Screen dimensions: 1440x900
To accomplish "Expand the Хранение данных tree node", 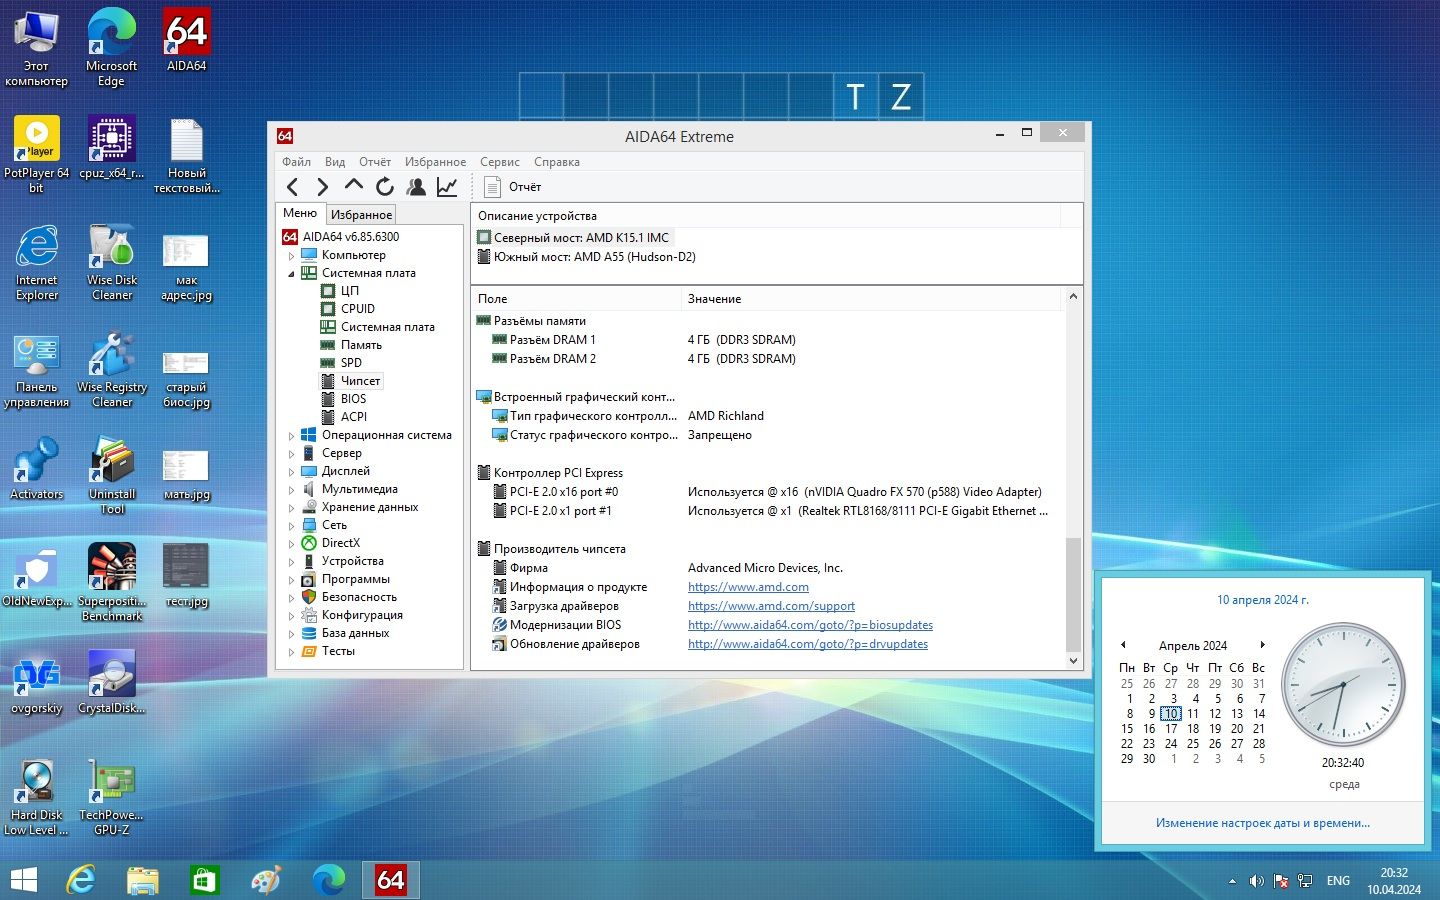I will pos(292,508).
